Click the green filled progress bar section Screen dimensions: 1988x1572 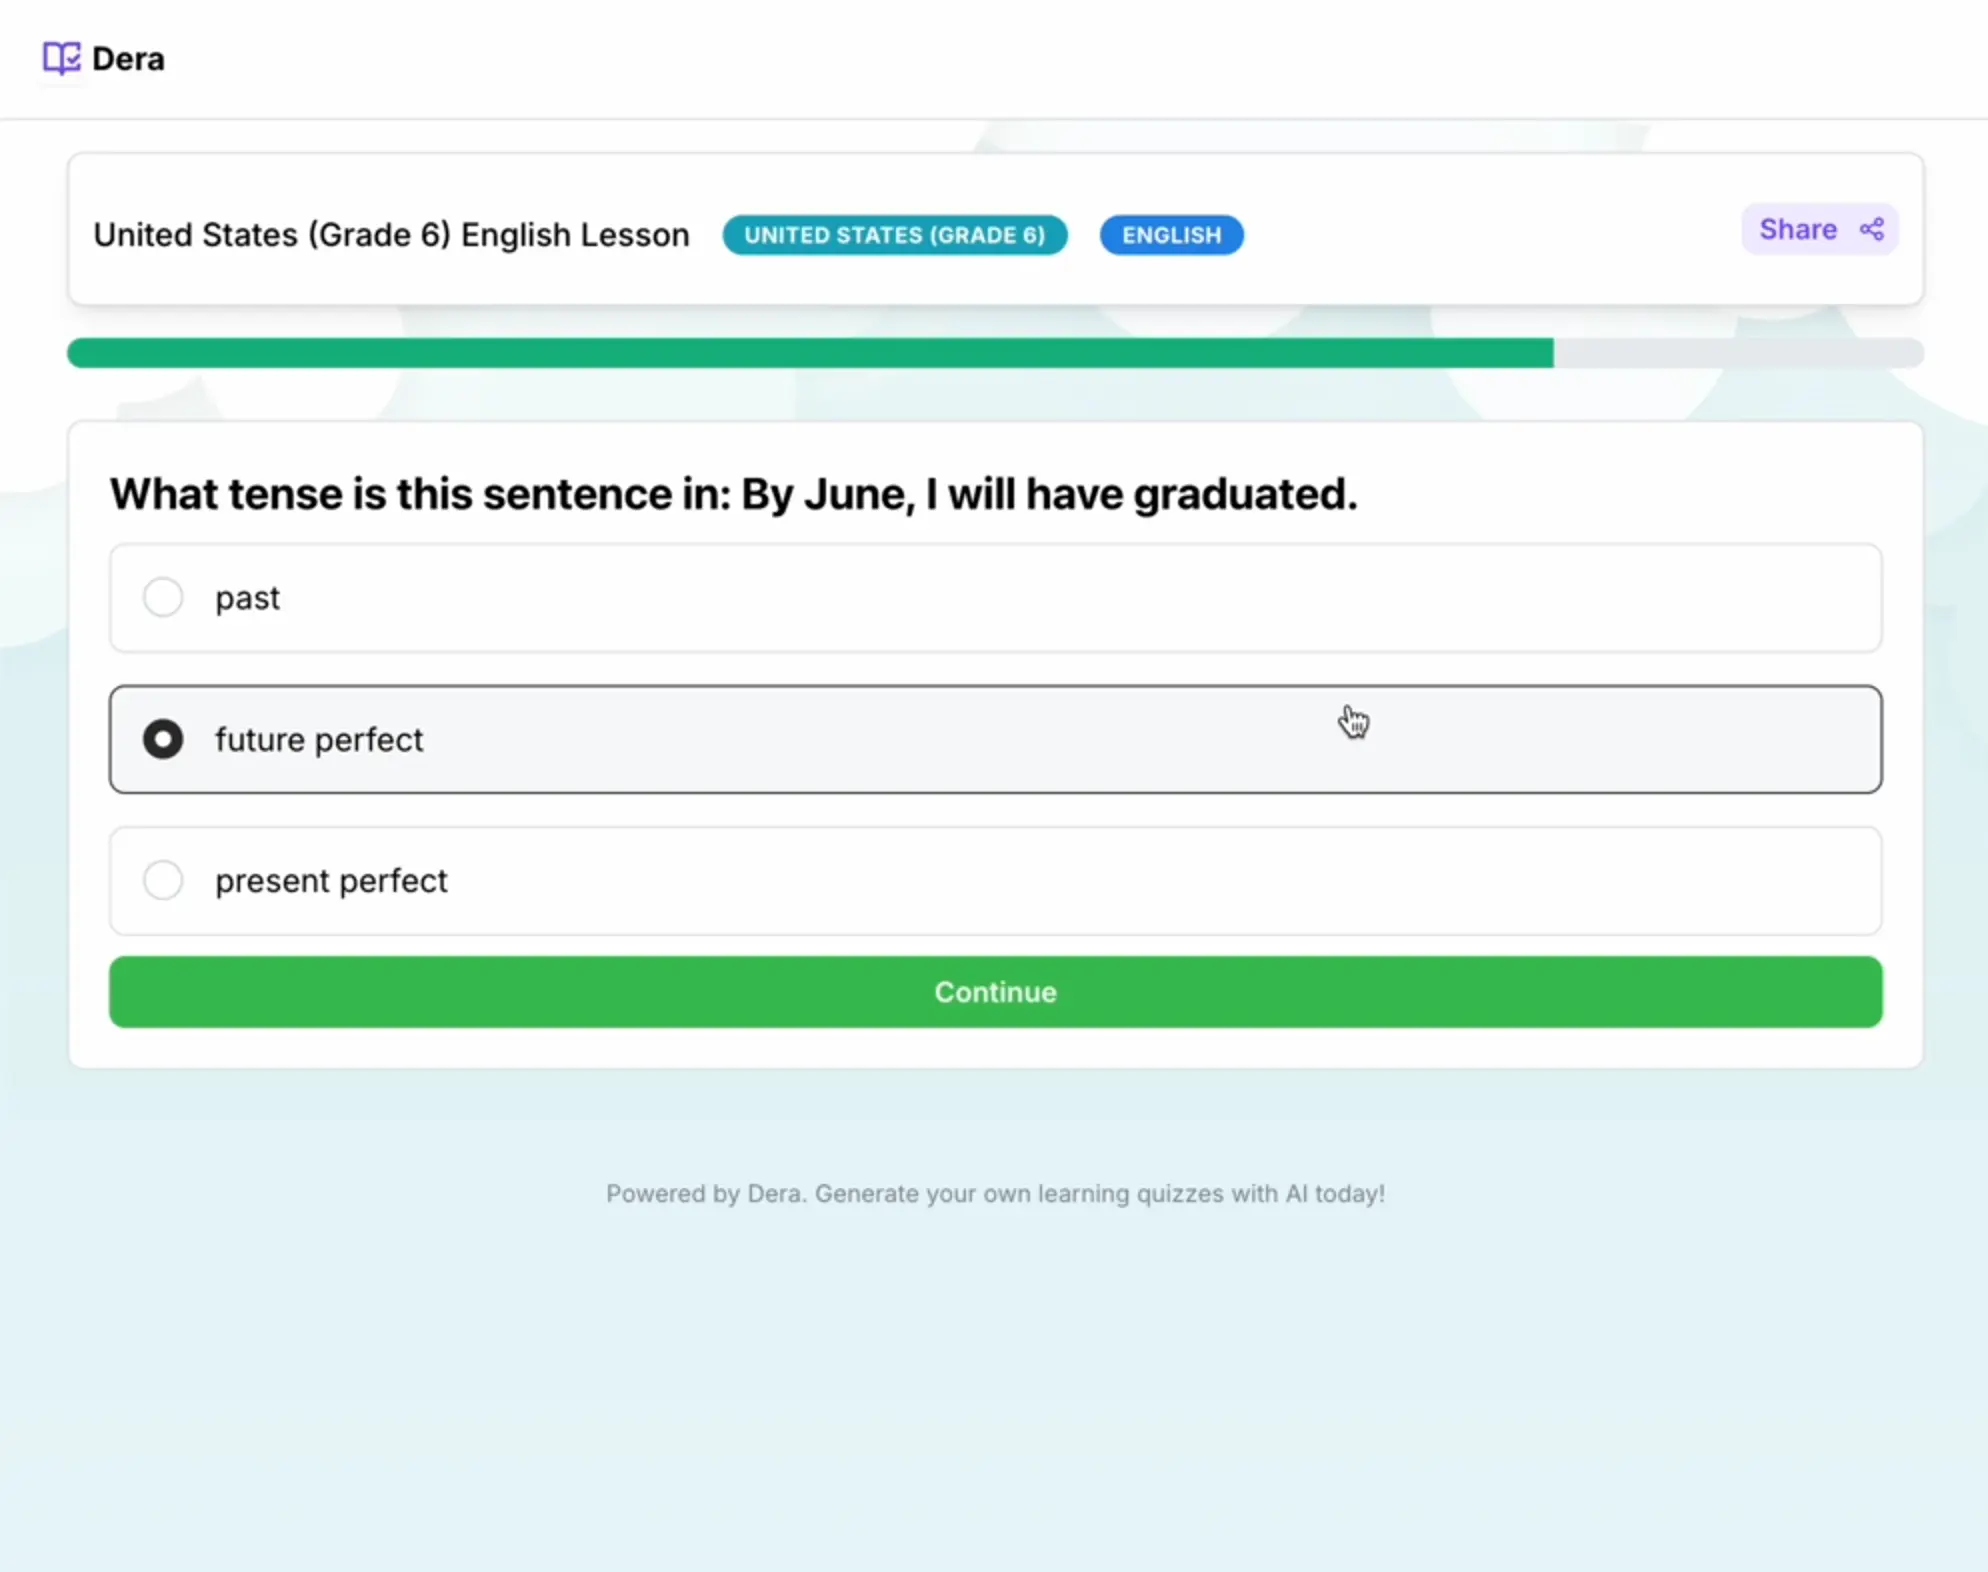tap(810, 353)
